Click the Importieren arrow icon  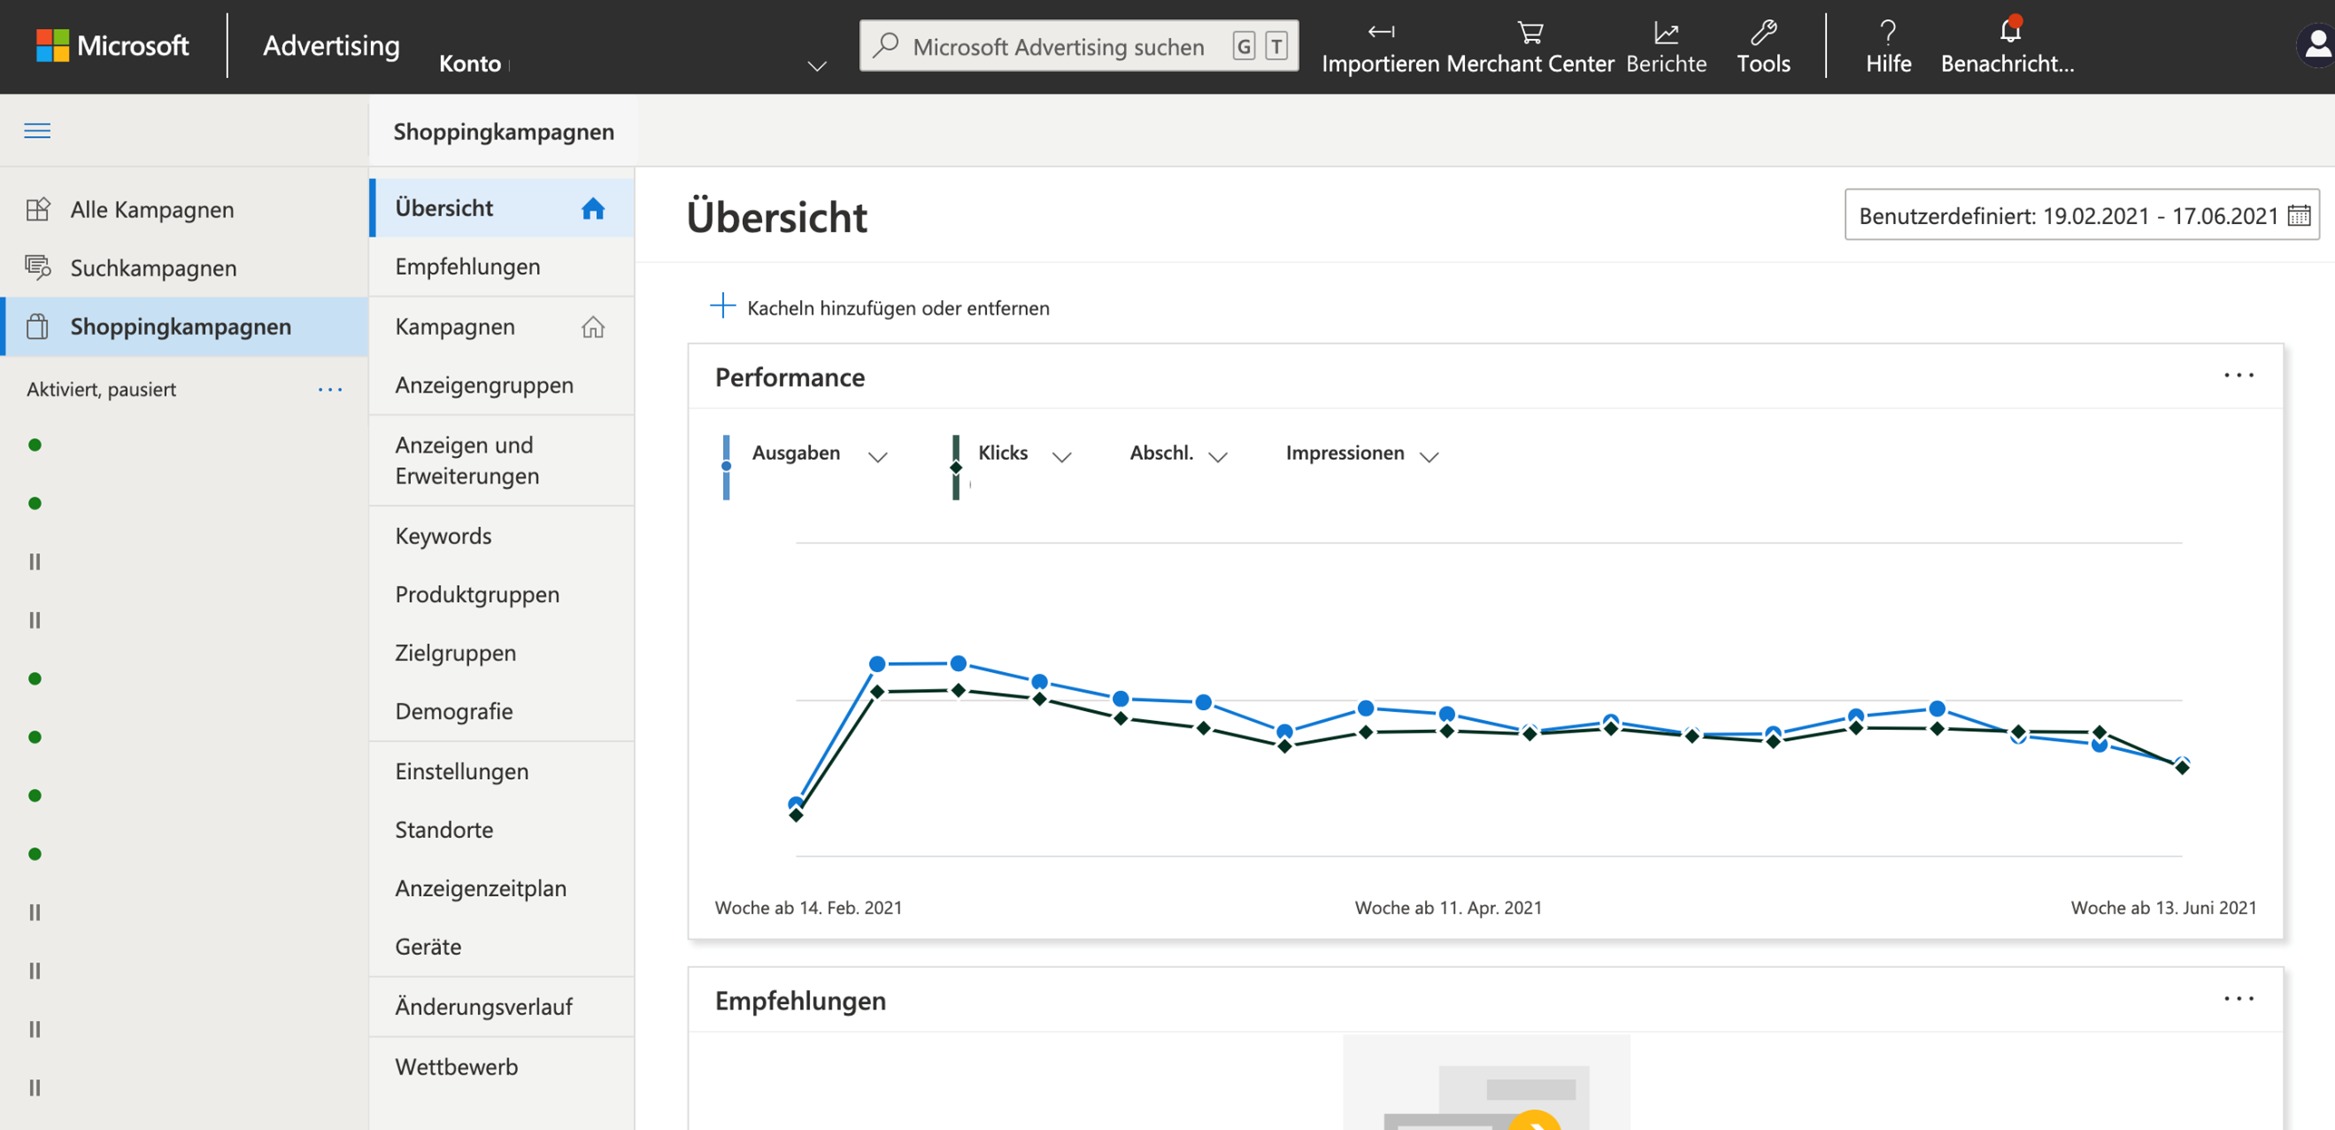(1381, 32)
